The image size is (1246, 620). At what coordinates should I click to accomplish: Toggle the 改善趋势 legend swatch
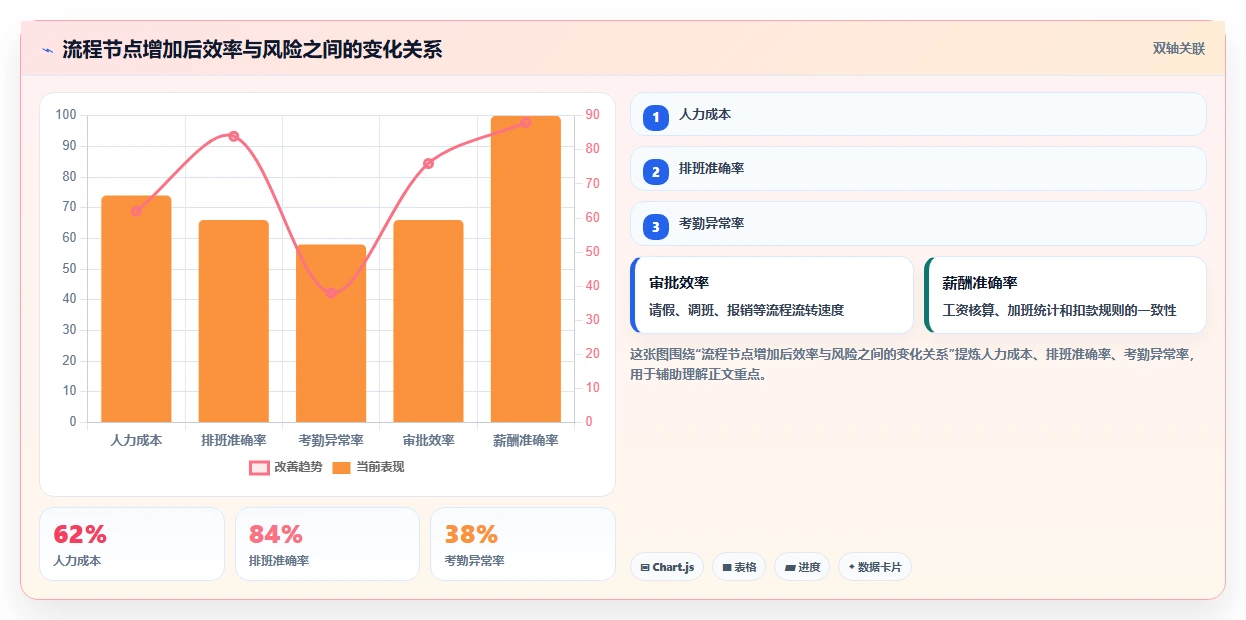click(259, 468)
